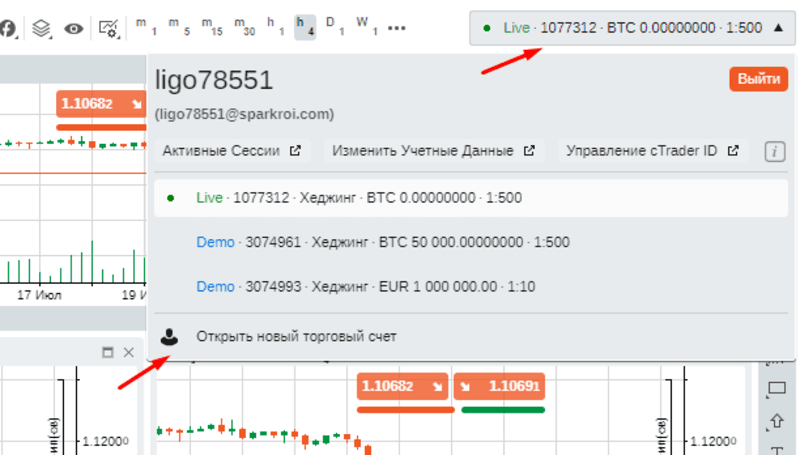Select Live account 1077312 row

click(471, 198)
